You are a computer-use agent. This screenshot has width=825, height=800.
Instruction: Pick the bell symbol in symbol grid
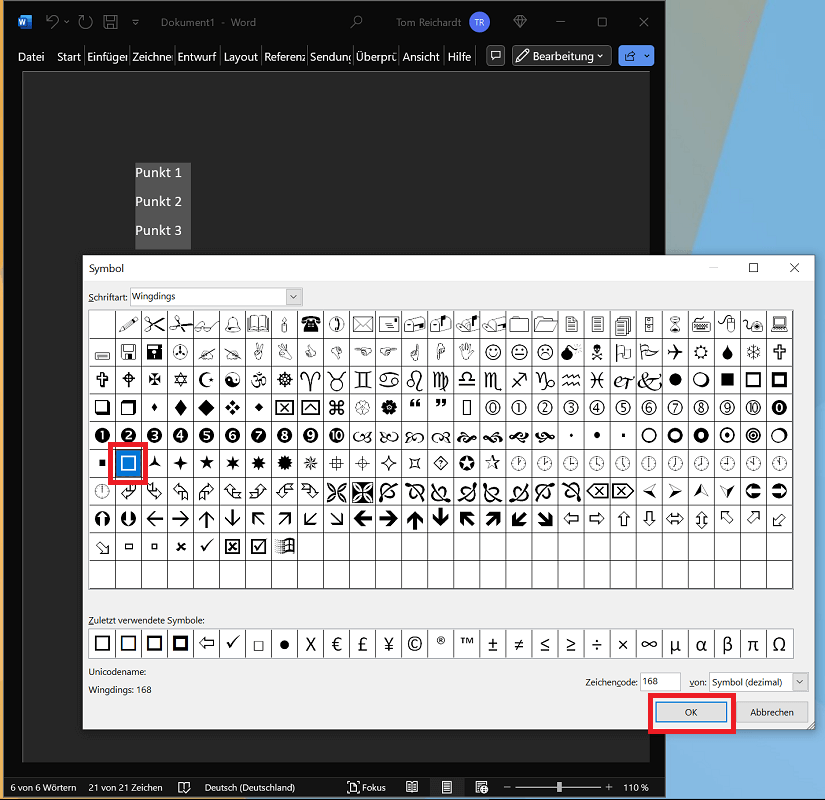click(x=232, y=324)
